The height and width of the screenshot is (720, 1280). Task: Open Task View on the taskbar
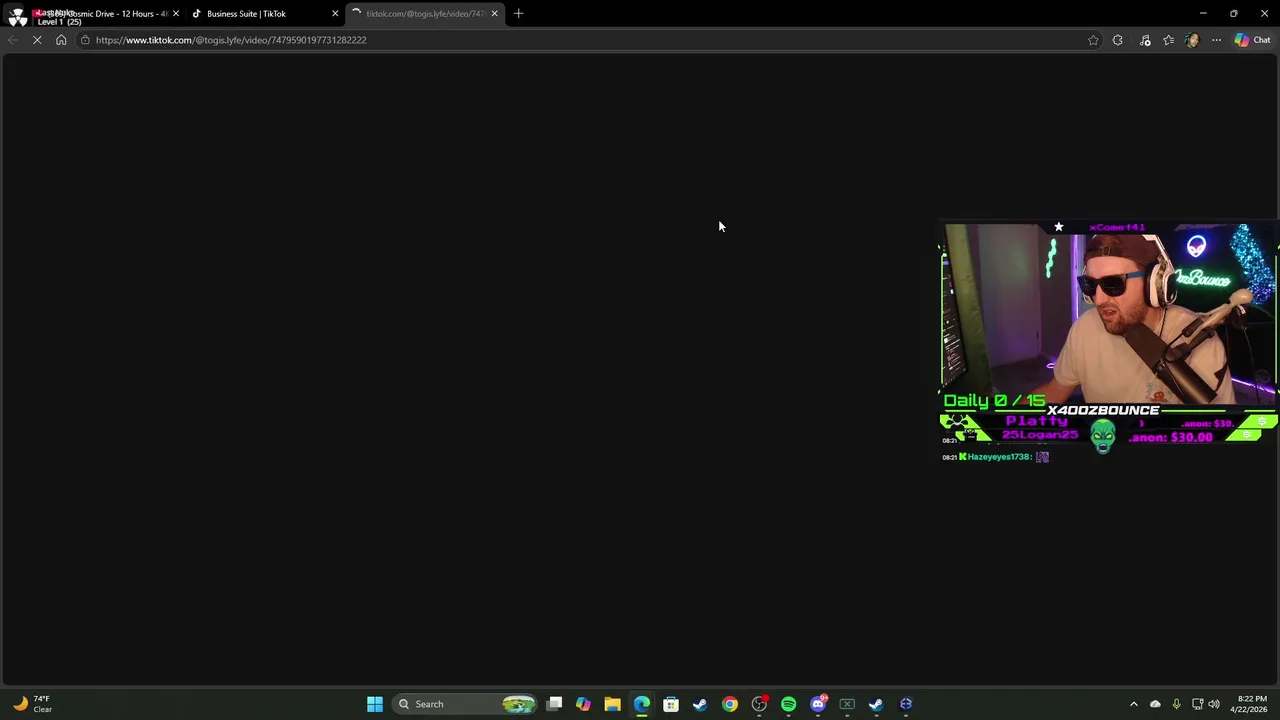point(555,704)
